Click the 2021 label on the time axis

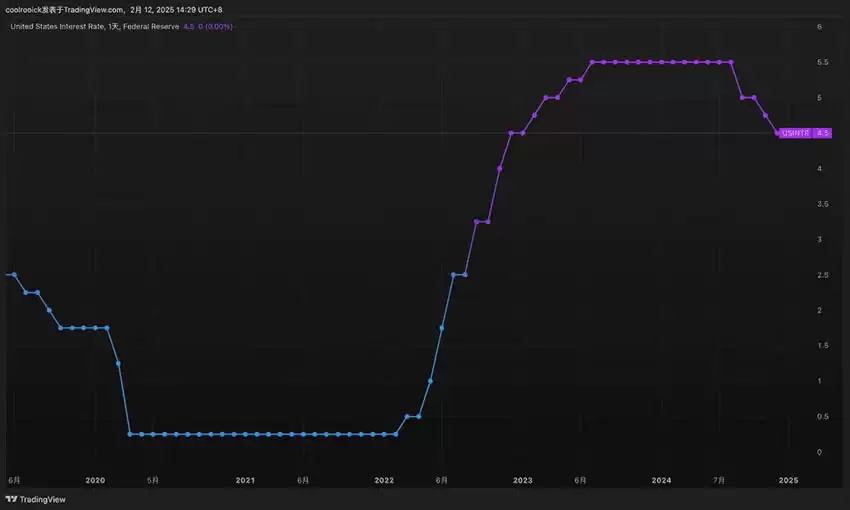click(245, 480)
